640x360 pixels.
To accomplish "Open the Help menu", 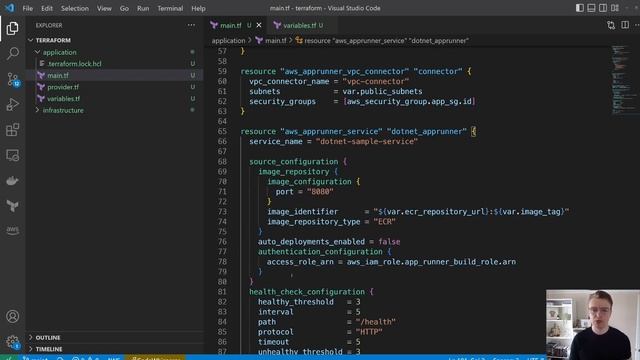I will pos(198,8).
